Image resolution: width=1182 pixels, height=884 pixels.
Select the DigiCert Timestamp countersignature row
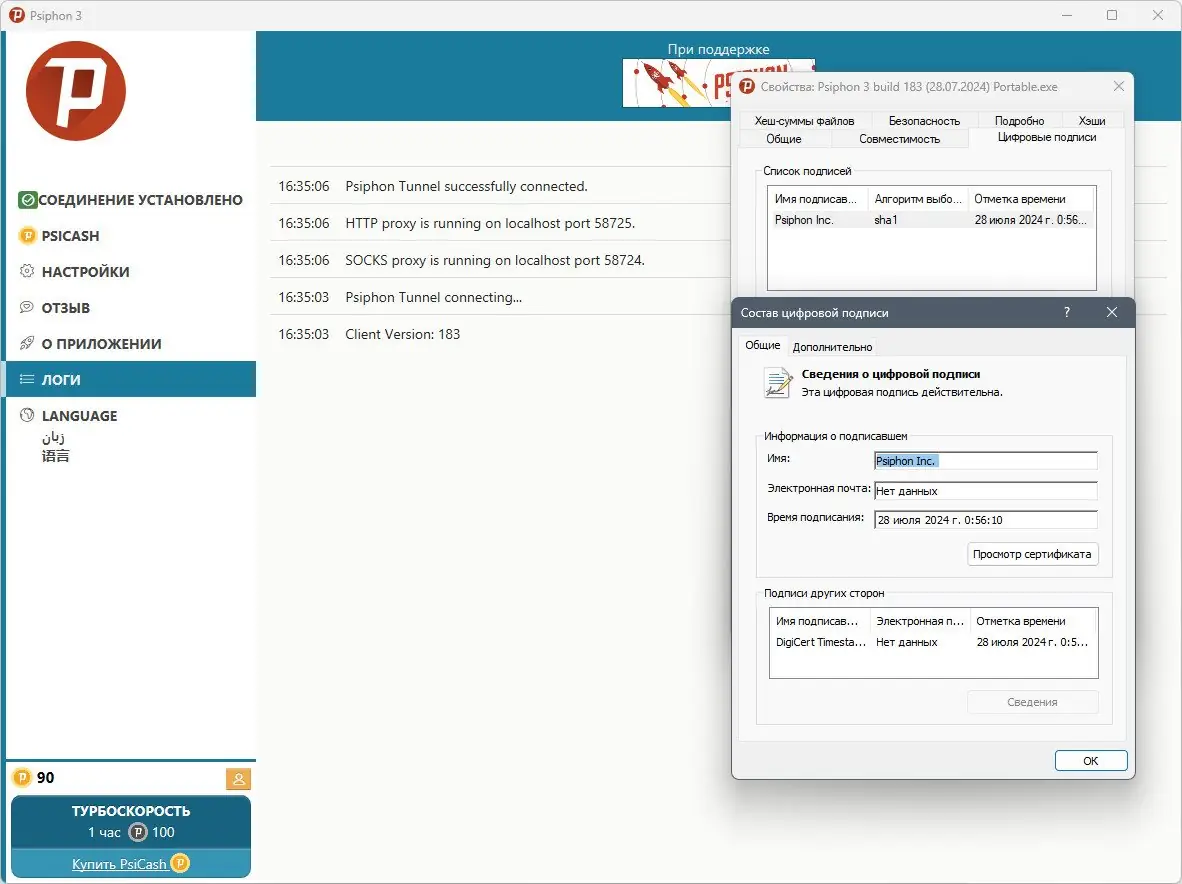click(x=933, y=642)
